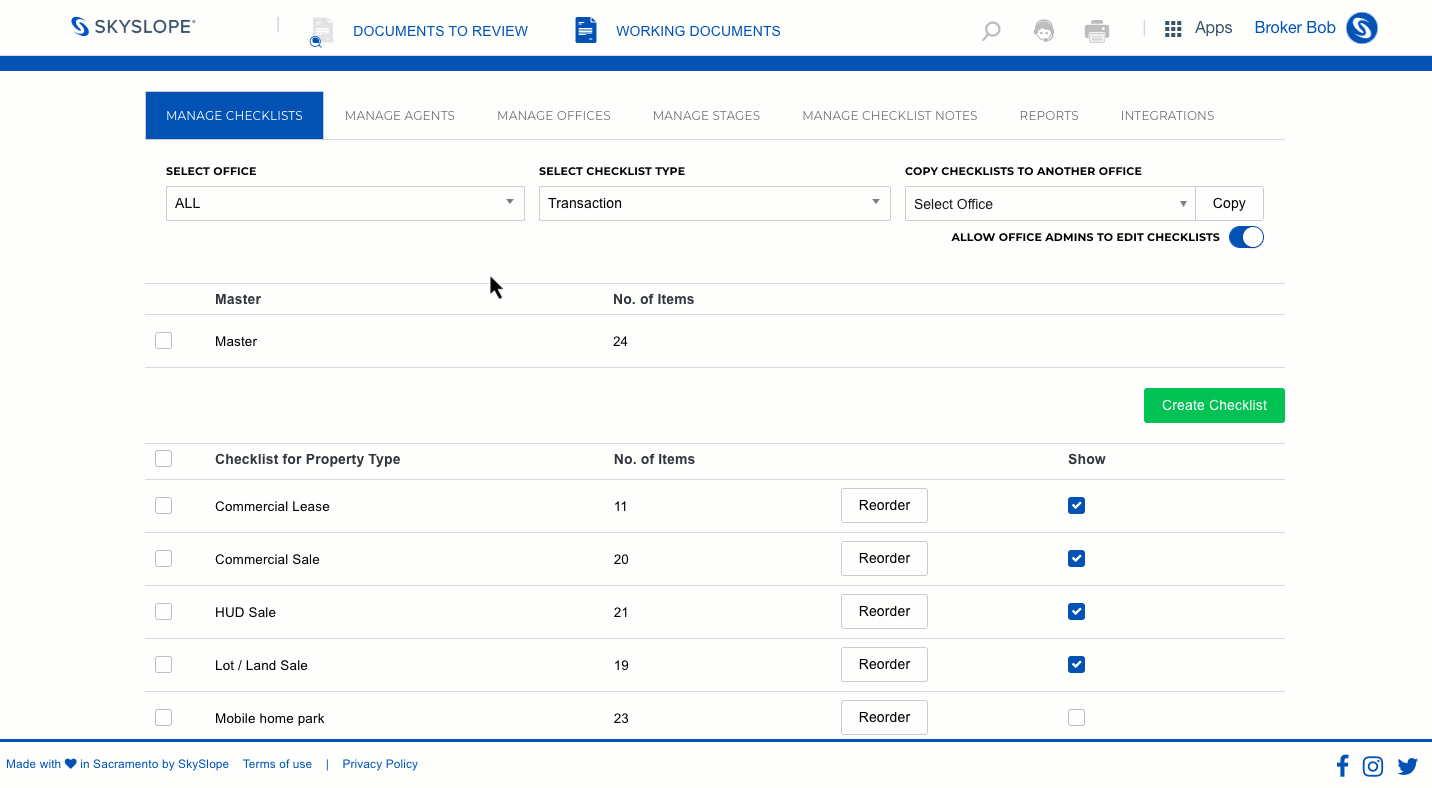
Task: Open the Master checklist name
Action: 236,341
